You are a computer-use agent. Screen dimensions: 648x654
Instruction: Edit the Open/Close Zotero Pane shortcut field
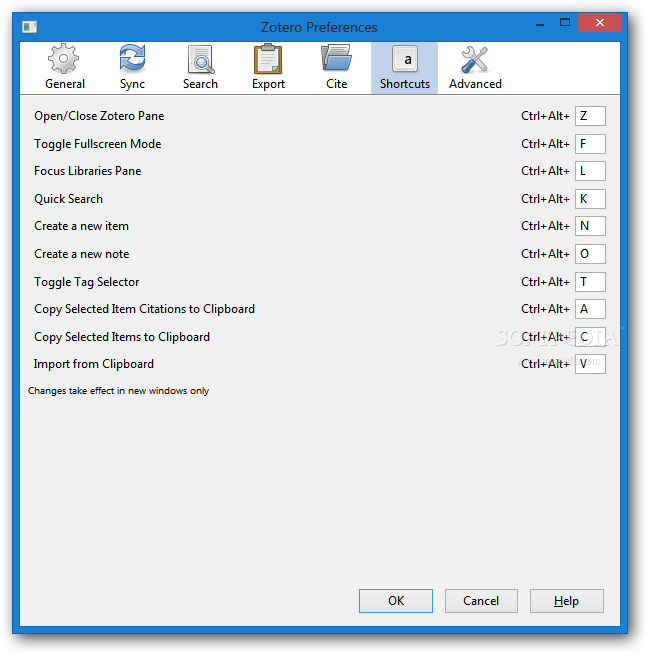coord(590,116)
